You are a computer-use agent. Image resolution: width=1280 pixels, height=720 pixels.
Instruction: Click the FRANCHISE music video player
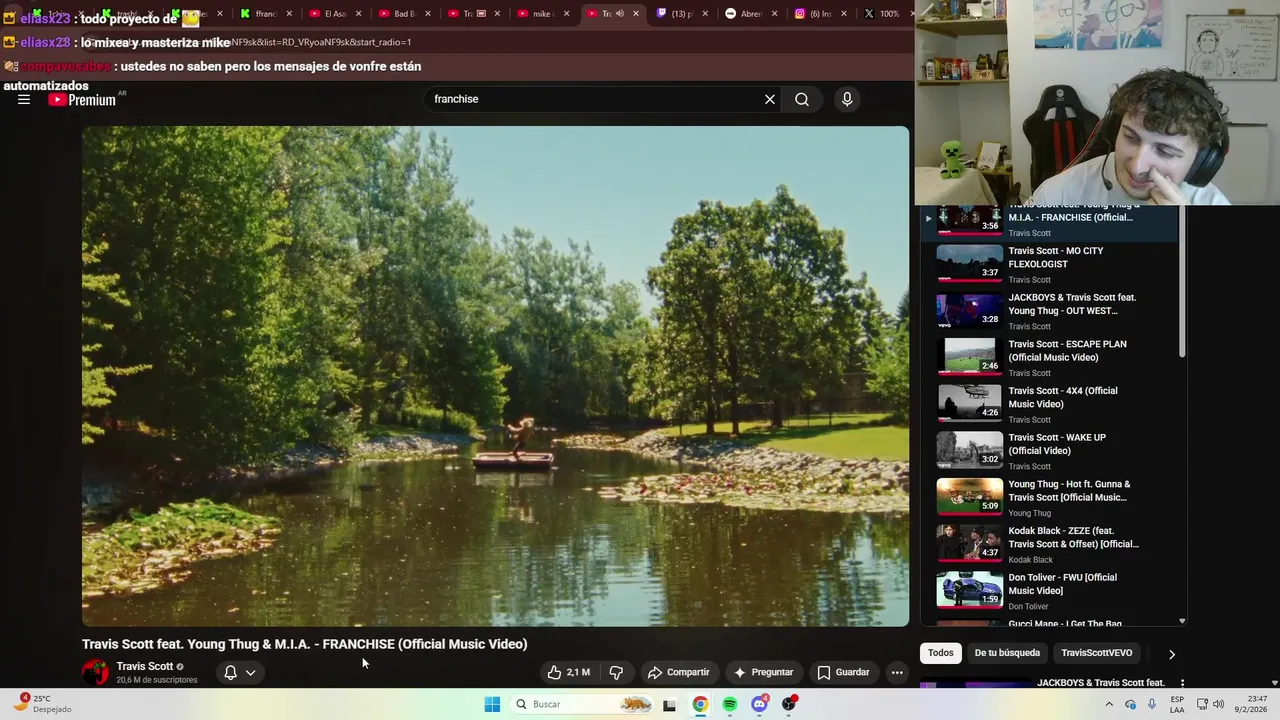click(495, 376)
